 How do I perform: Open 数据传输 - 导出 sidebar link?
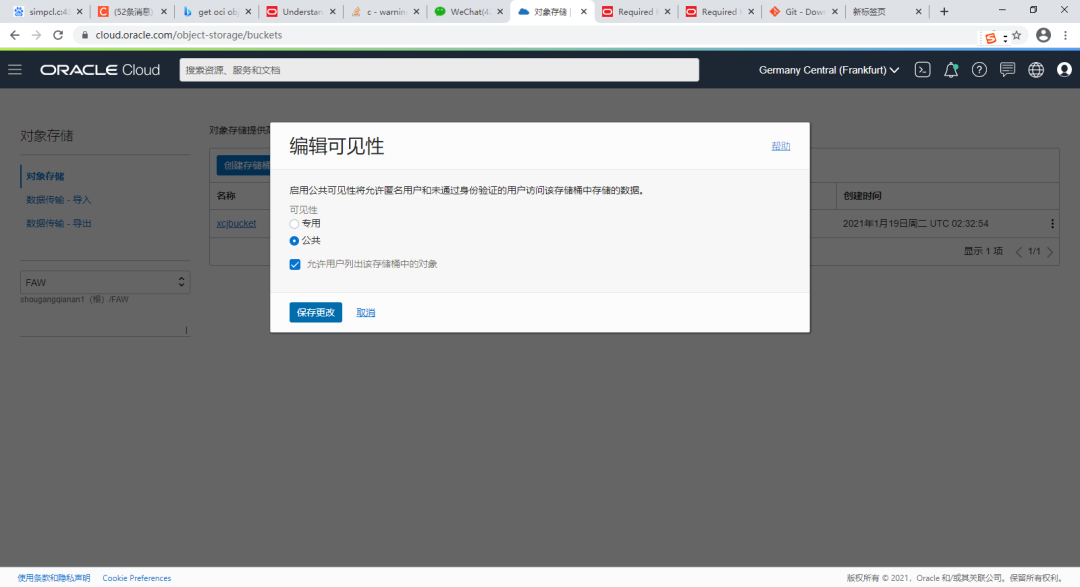point(59,223)
